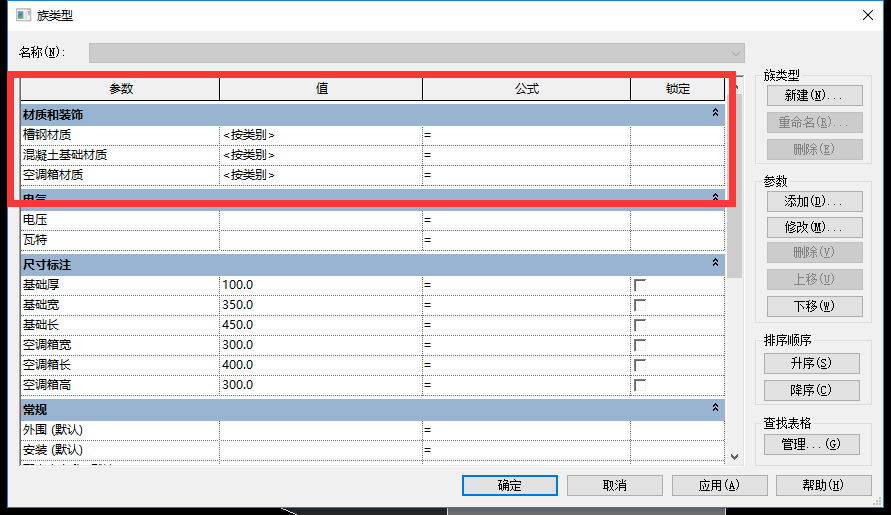
Task: Click the value cell for 电压
Action: click(x=321, y=219)
